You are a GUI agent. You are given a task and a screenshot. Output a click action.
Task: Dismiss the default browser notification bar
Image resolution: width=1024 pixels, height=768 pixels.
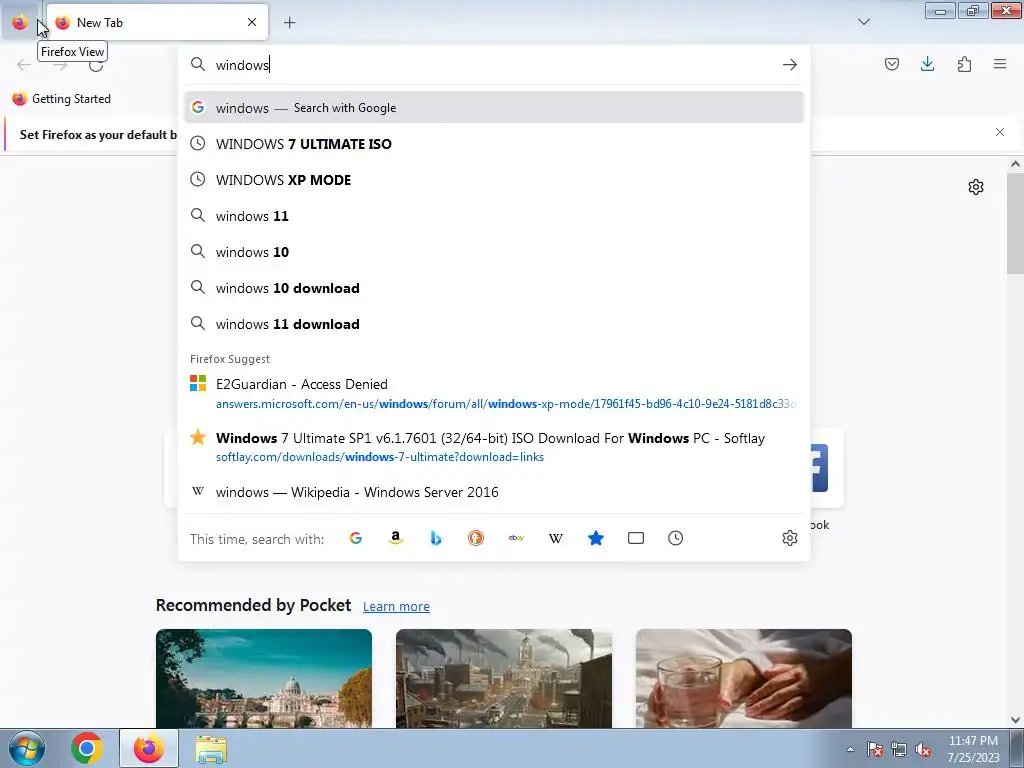(x=1000, y=132)
